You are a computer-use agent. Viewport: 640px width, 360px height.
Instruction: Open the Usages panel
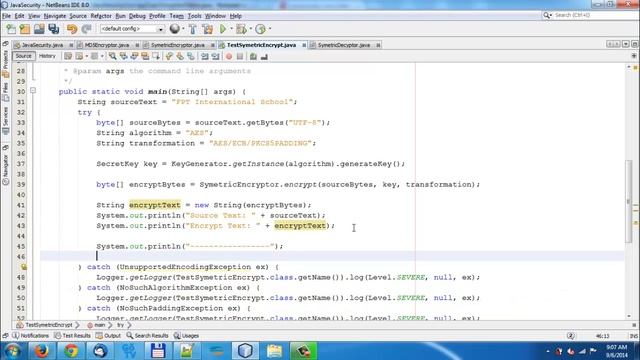coord(187,336)
